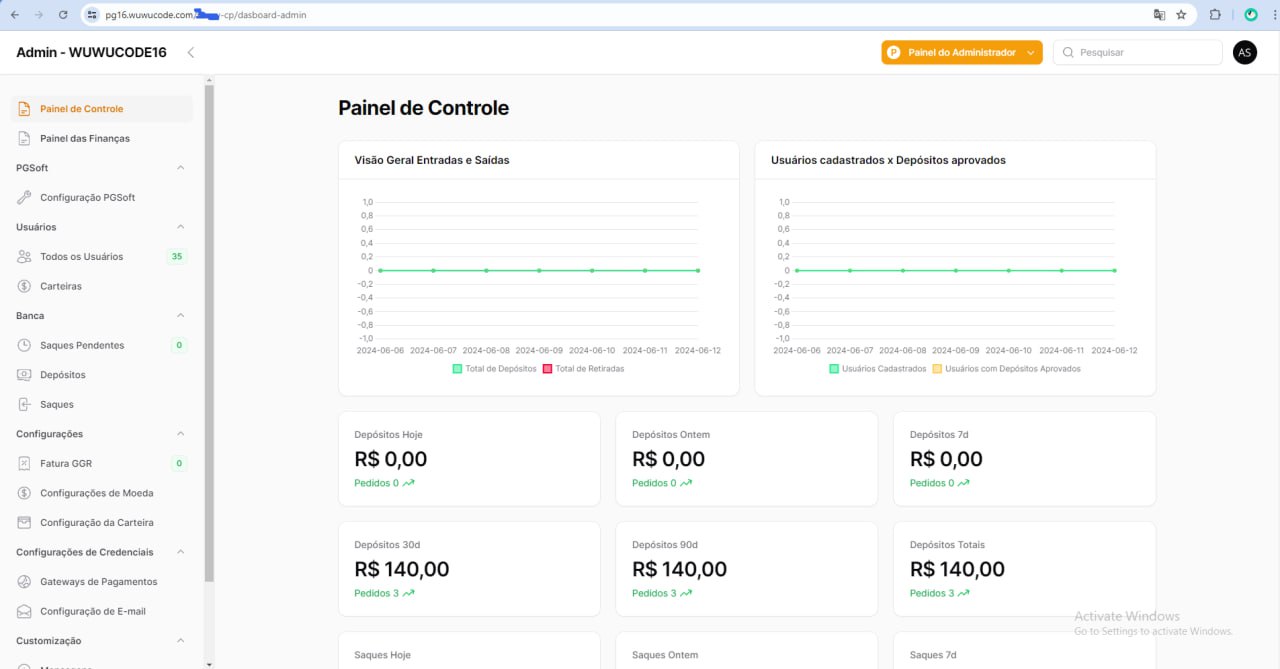Toggle the Total de Depósitos legend series
The image size is (1280, 669).
495,369
